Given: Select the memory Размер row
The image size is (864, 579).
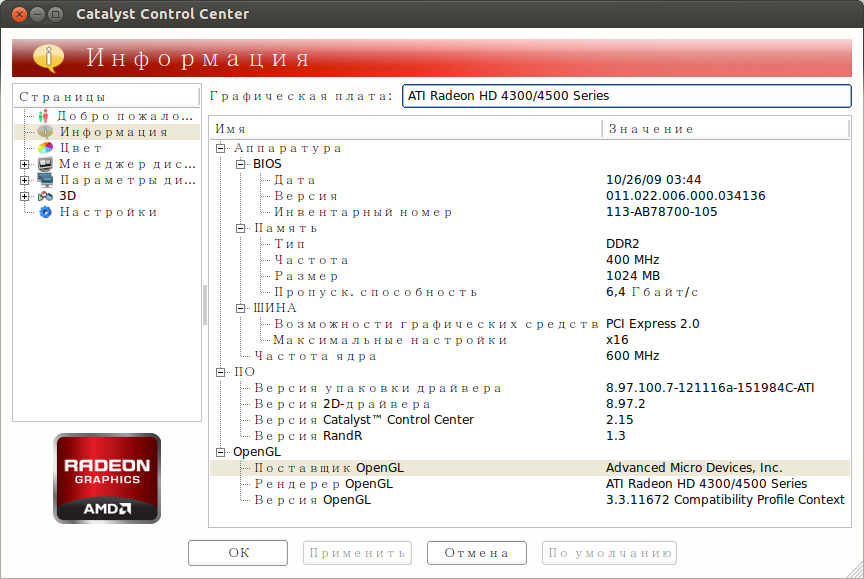Looking at the screenshot, I should (x=530, y=275).
